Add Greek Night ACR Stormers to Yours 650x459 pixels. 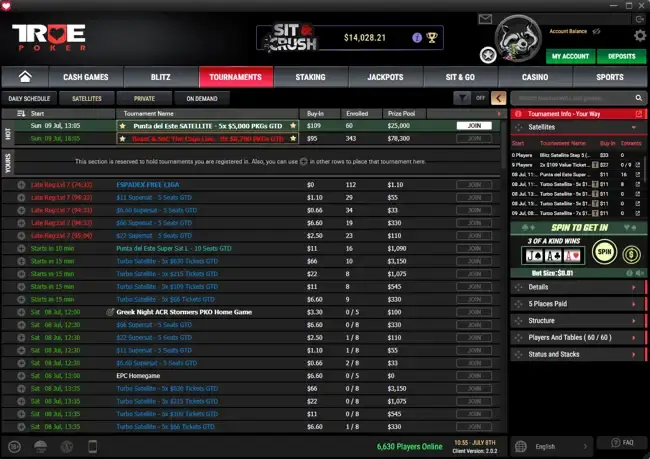tap(21, 312)
